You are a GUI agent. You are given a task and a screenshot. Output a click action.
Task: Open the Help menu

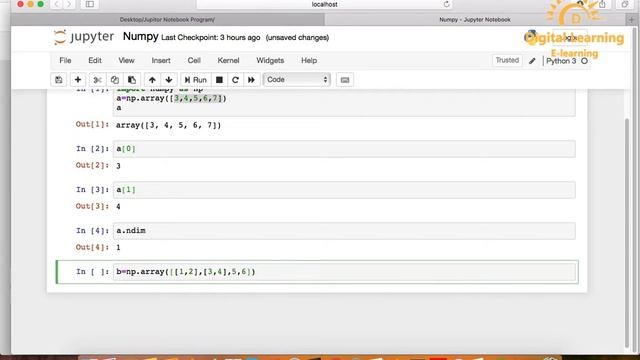309,60
